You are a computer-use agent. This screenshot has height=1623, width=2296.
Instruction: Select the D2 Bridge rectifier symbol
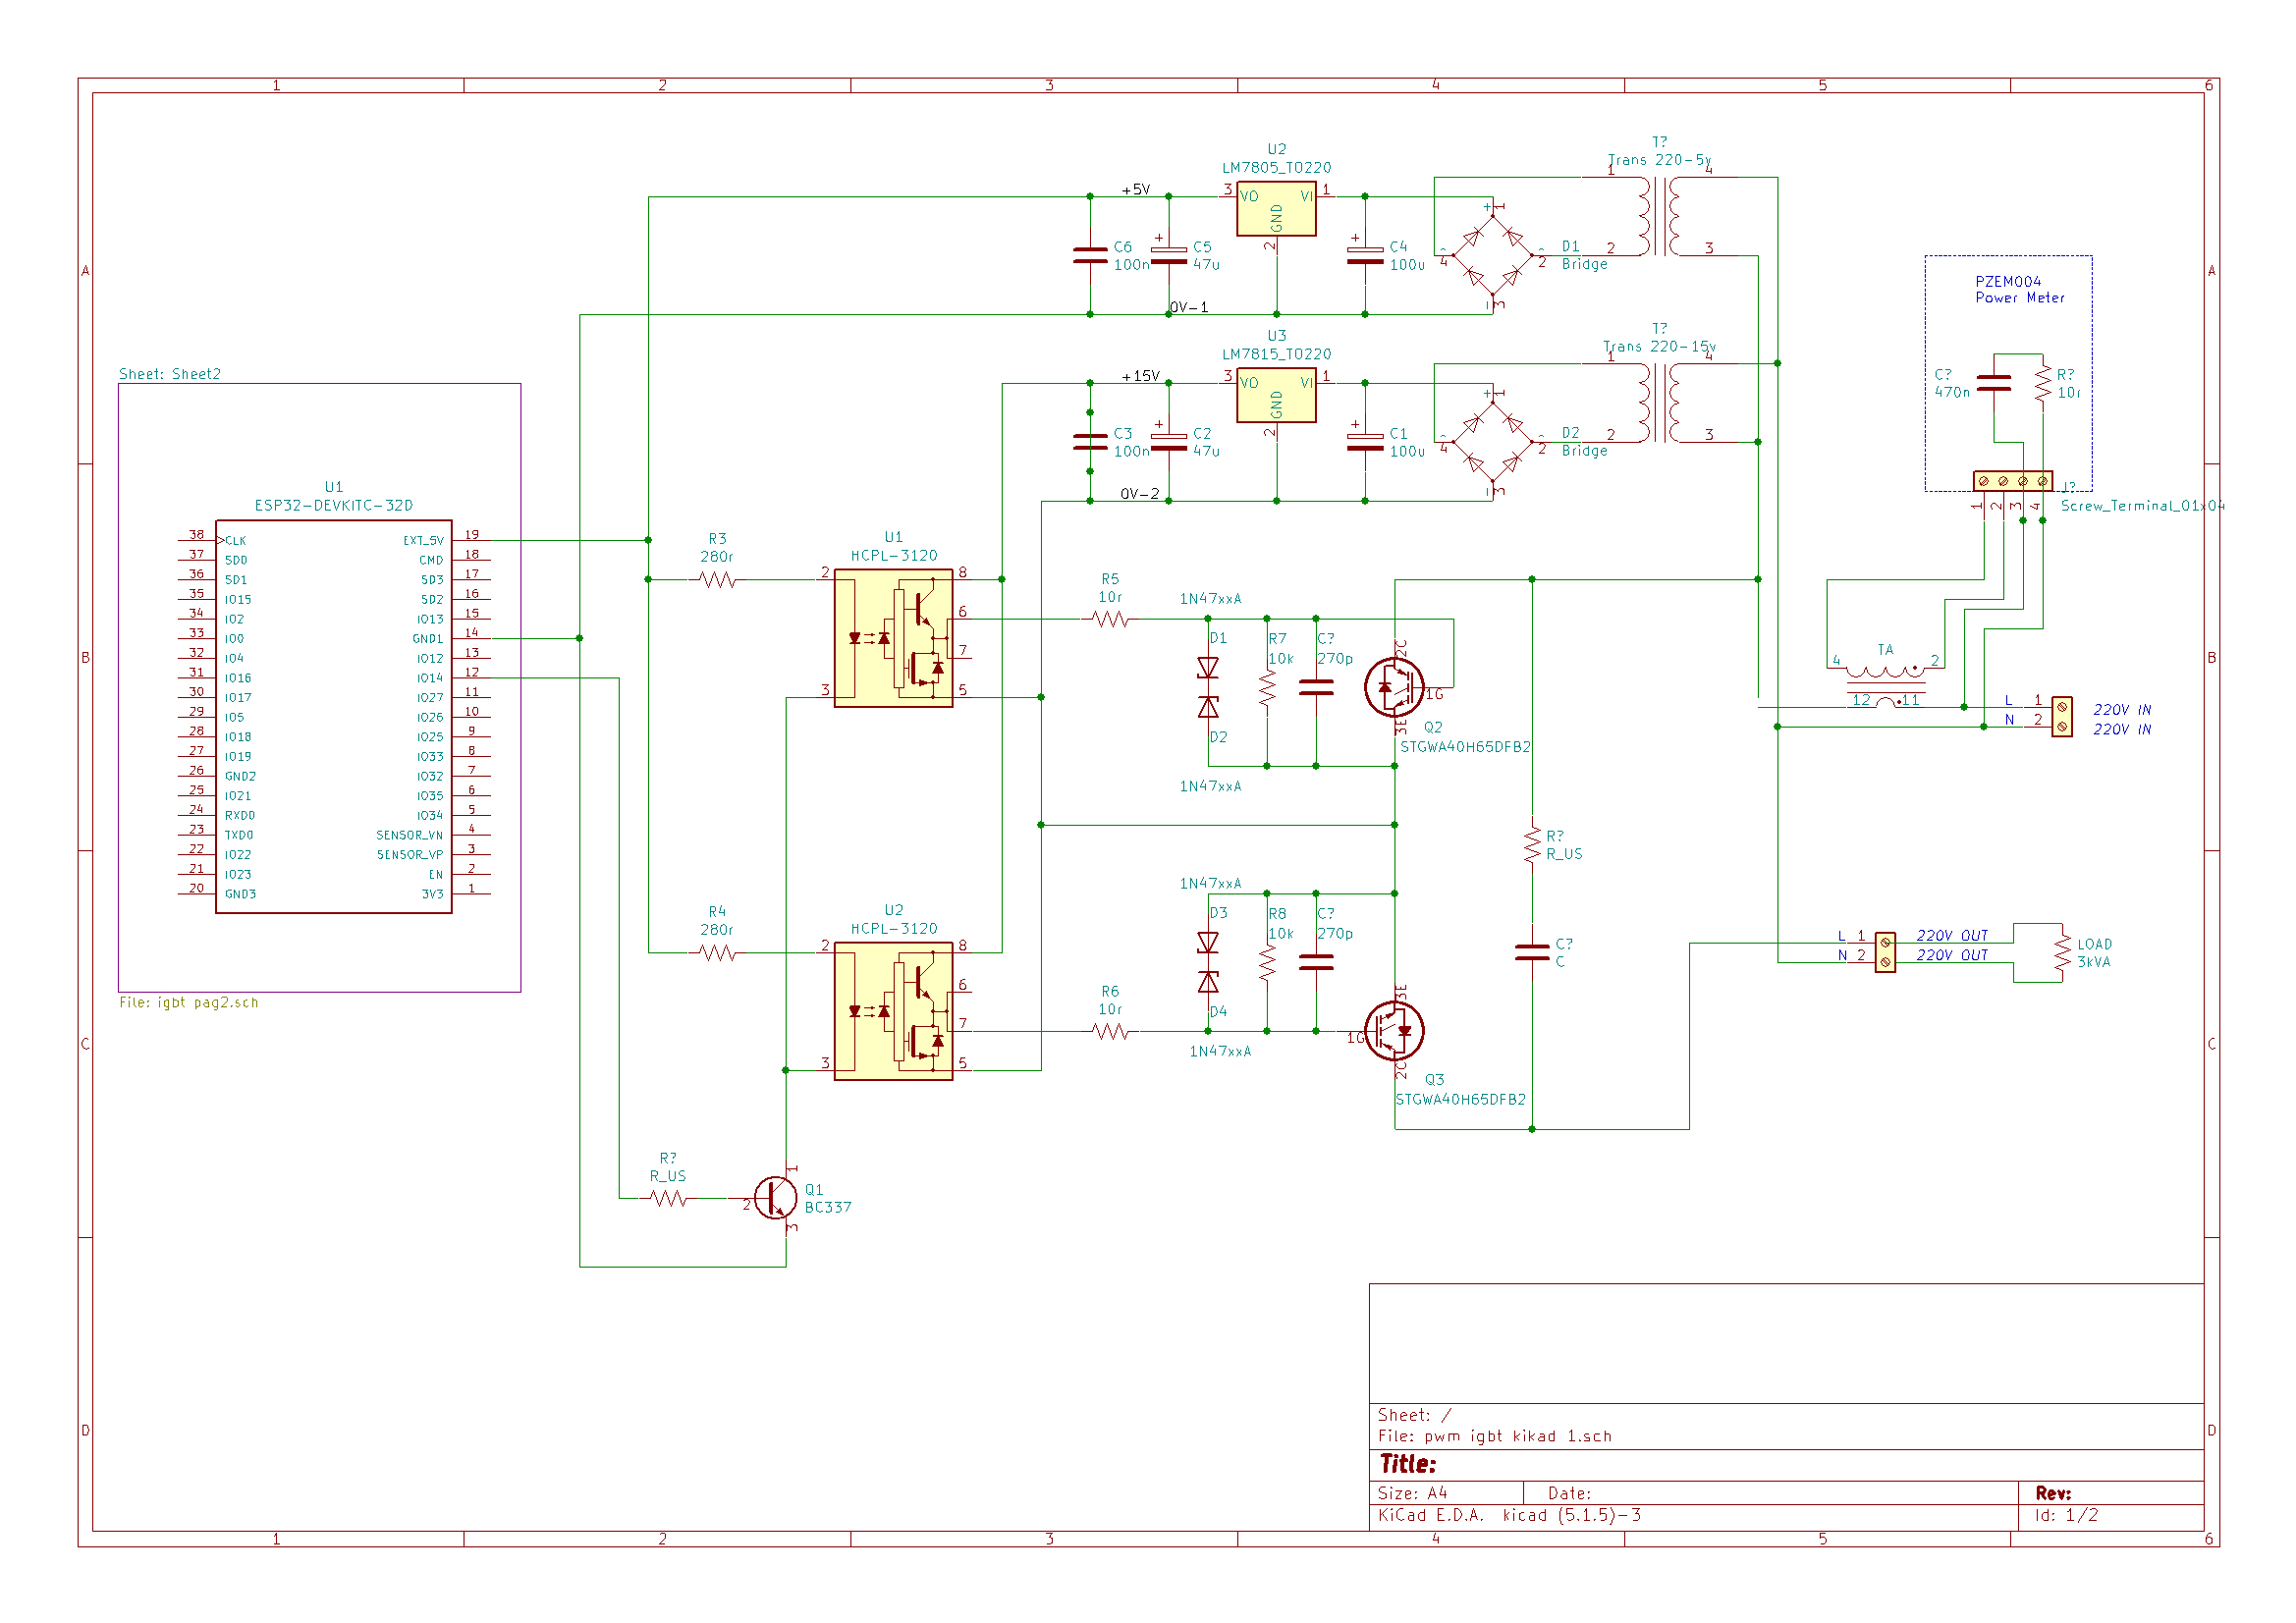tap(1492, 443)
